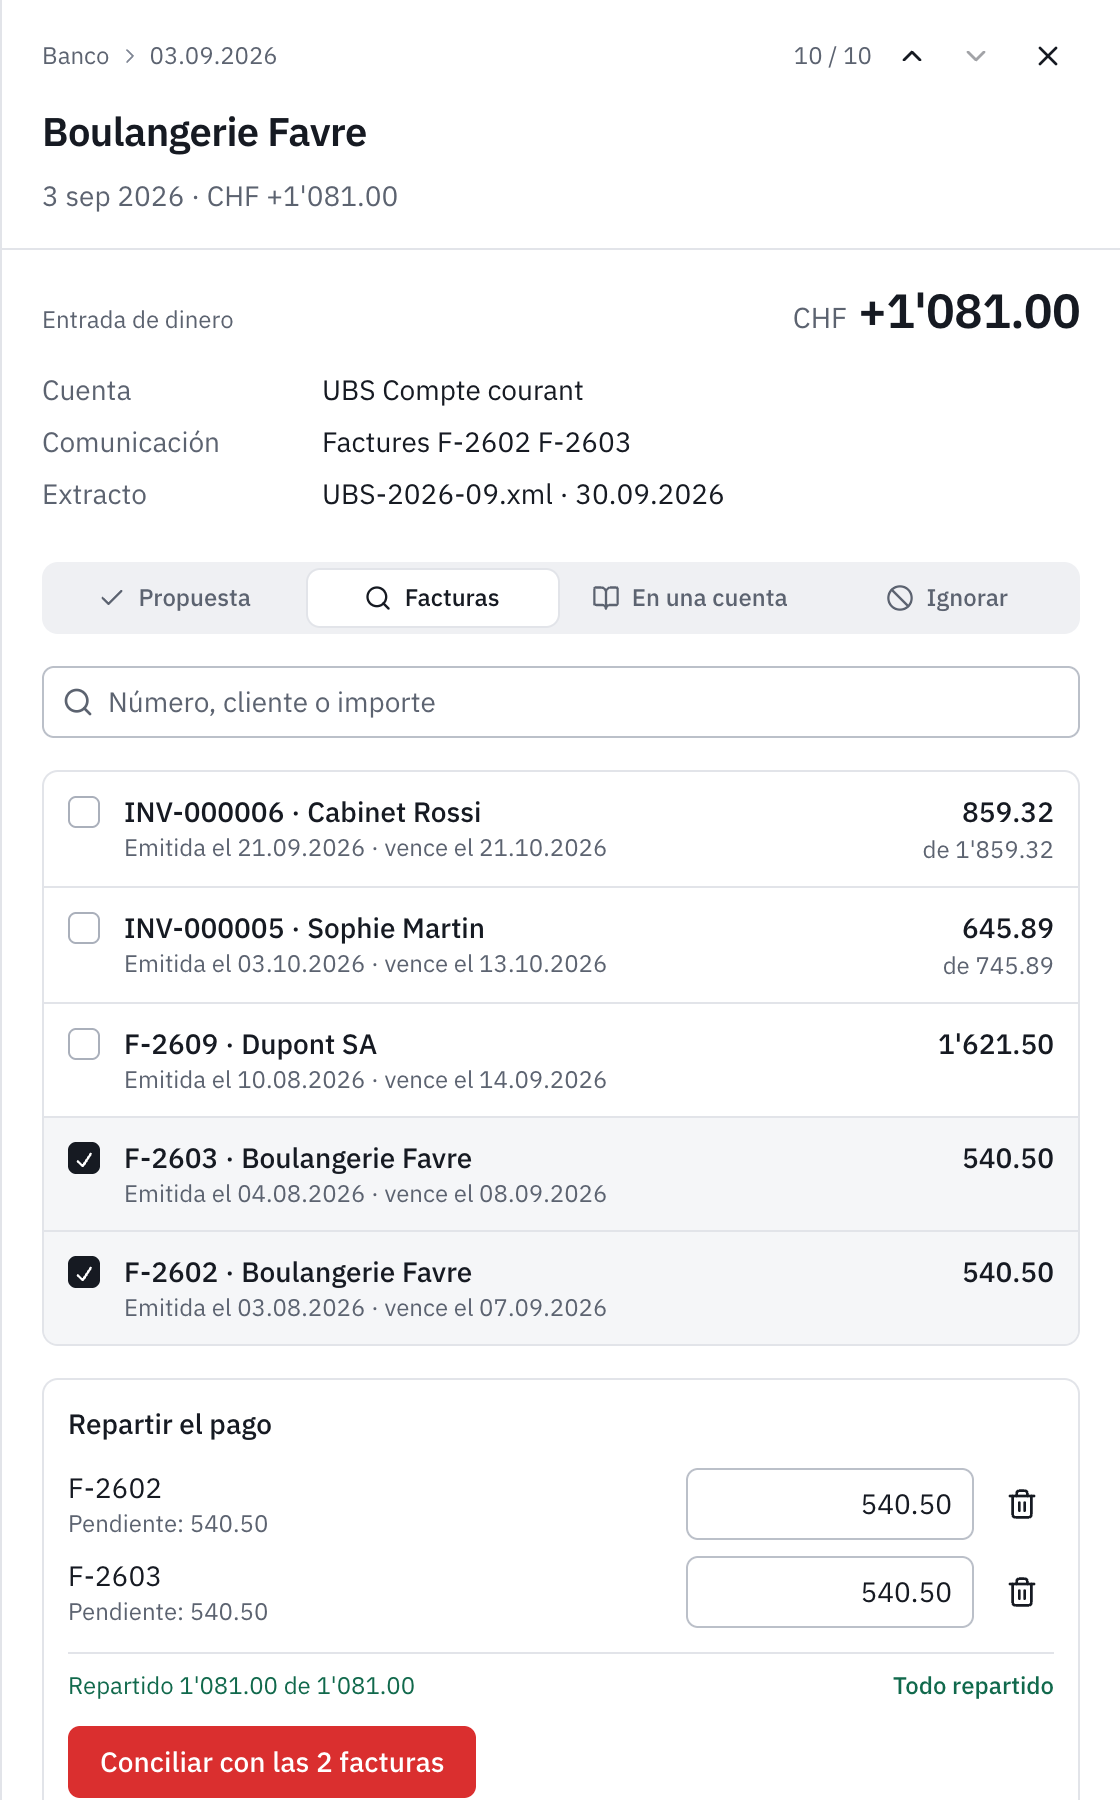Image resolution: width=1120 pixels, height=1800 pixels.
Task: Select the INV-000006 · Cabinet Rossi title
Action: click(303, 812)
